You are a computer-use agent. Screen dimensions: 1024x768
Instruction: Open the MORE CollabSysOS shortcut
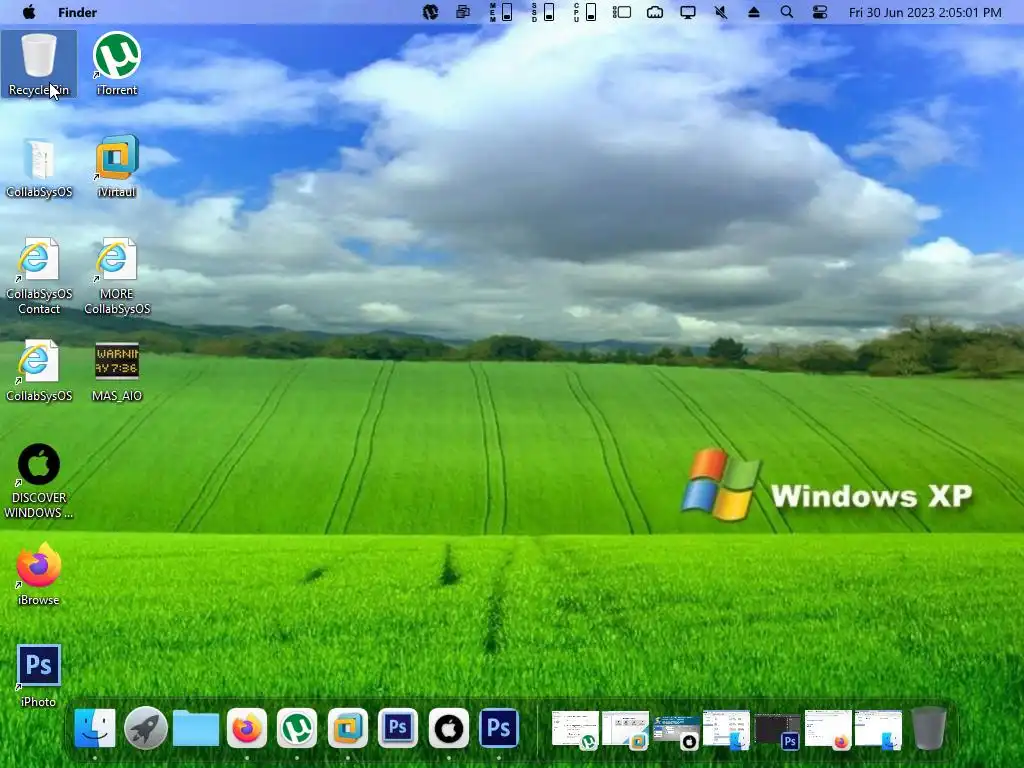point(117,276)
